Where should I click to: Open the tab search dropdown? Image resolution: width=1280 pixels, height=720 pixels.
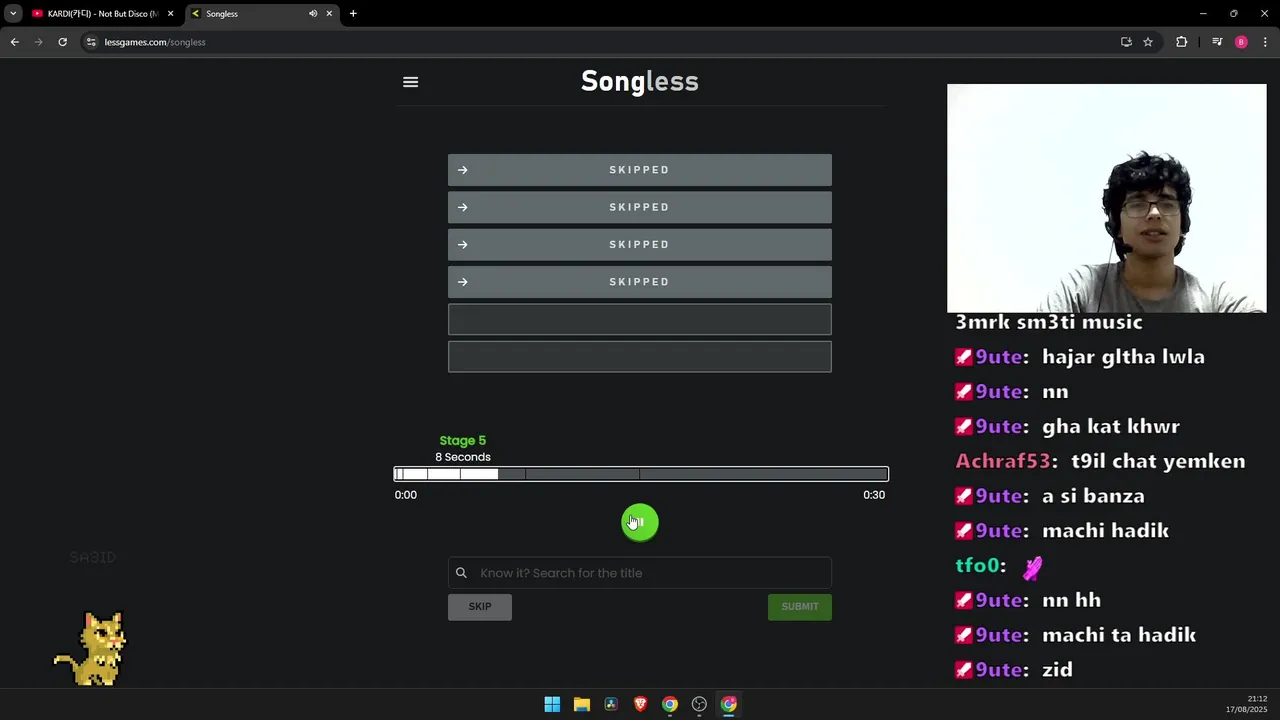(x=13, y=14)
